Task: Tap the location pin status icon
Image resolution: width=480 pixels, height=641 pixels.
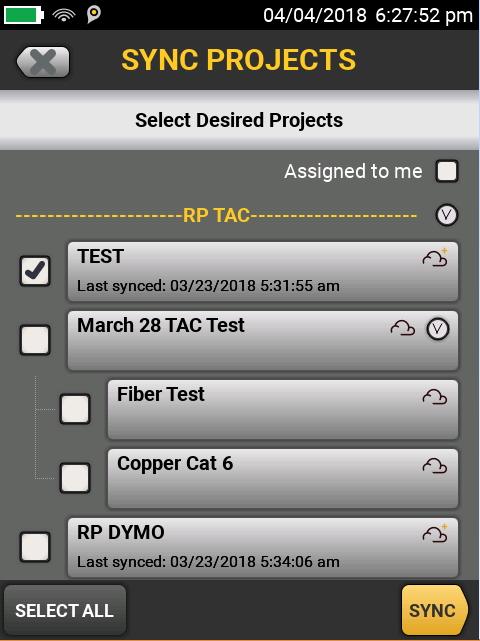Action: [x=94, y=15]
